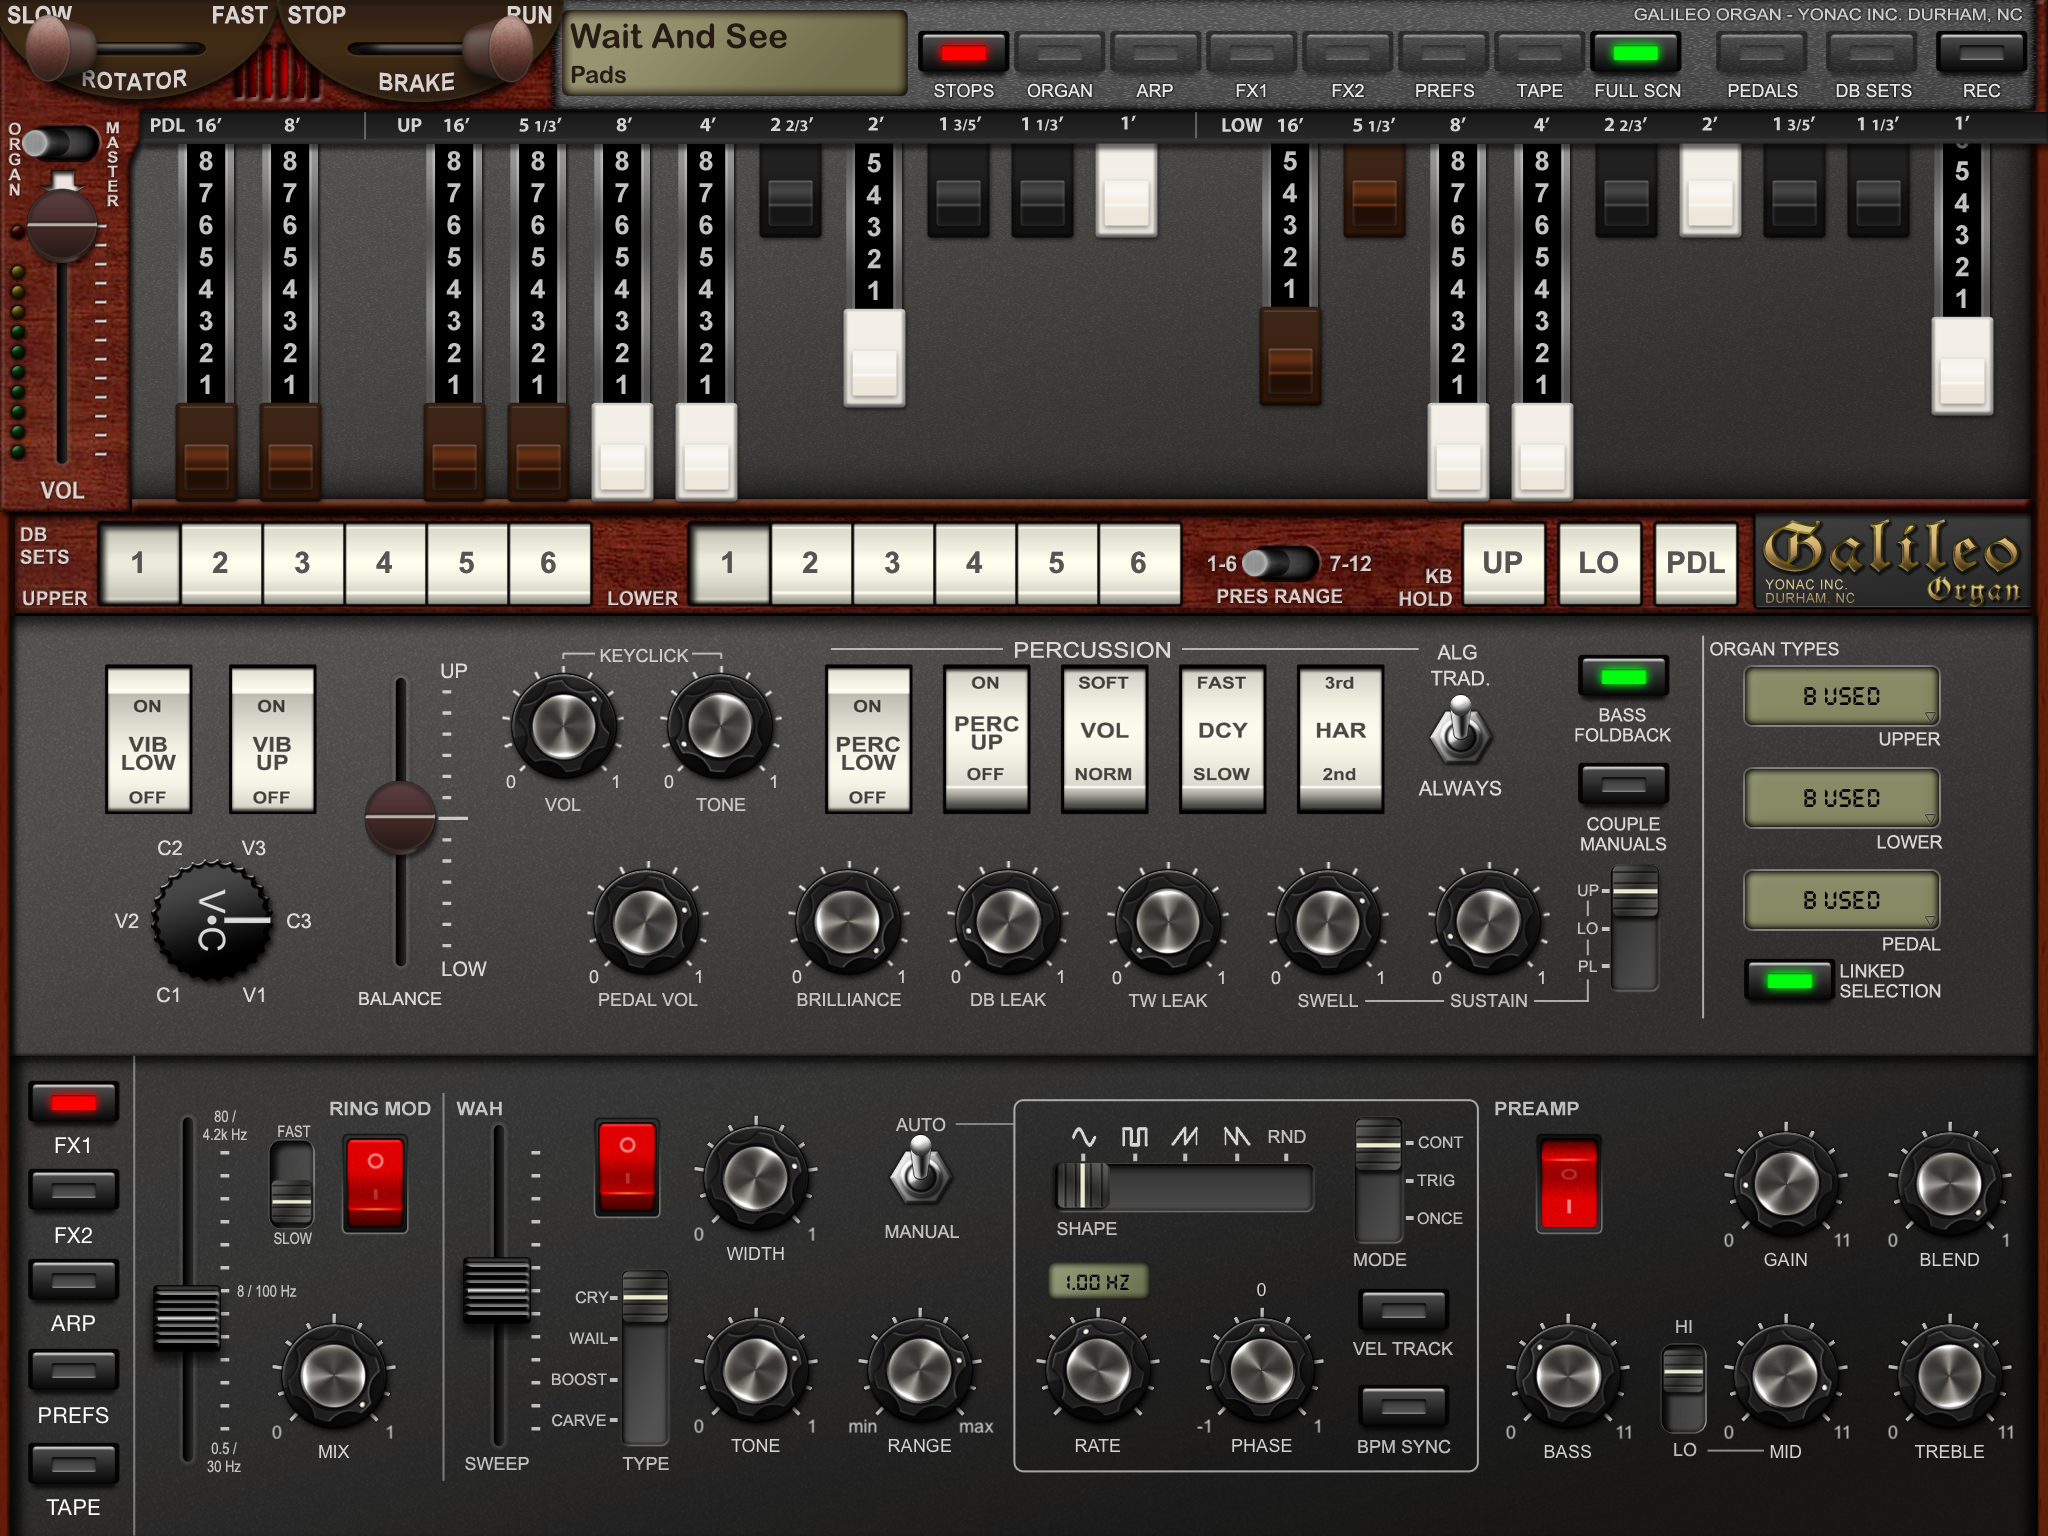
Task: Click the Galileo Organ logo
Action: pyautogui.click(x=1892, y=562)
